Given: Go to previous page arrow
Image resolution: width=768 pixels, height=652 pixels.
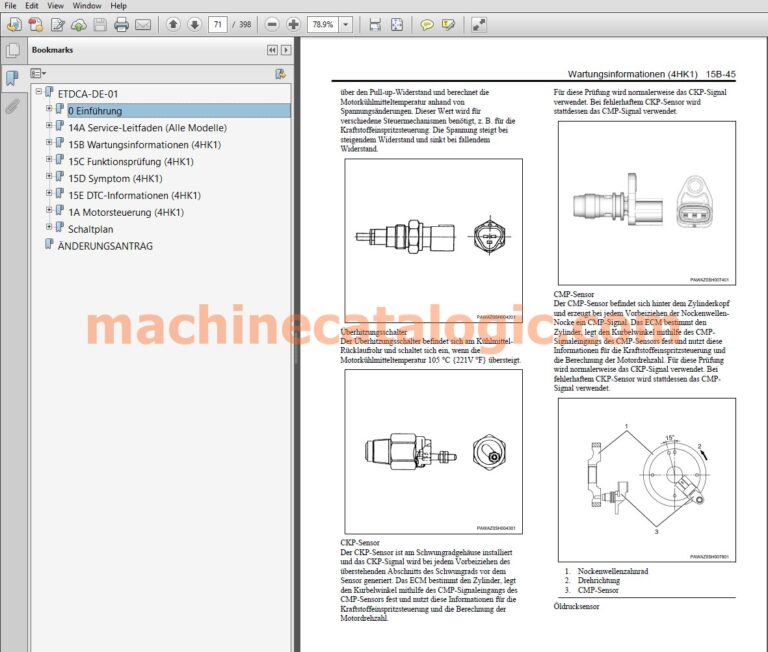Looking at the screenshot, I should click(x=173, y=24).
